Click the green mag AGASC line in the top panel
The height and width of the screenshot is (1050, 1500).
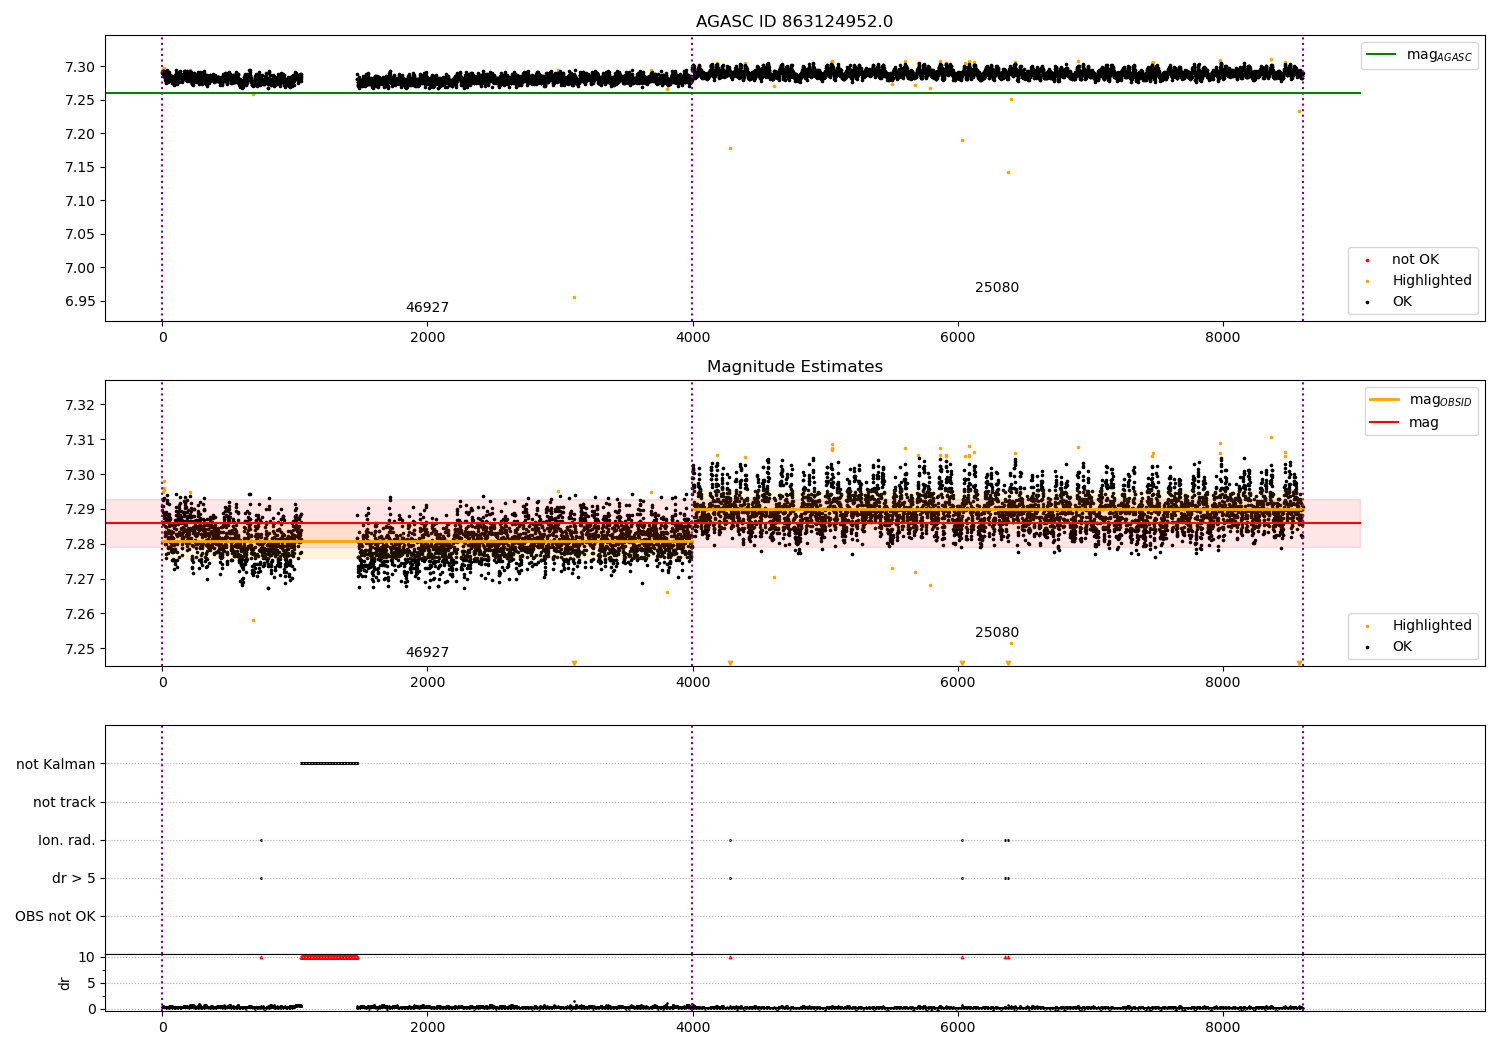(732, 93)
